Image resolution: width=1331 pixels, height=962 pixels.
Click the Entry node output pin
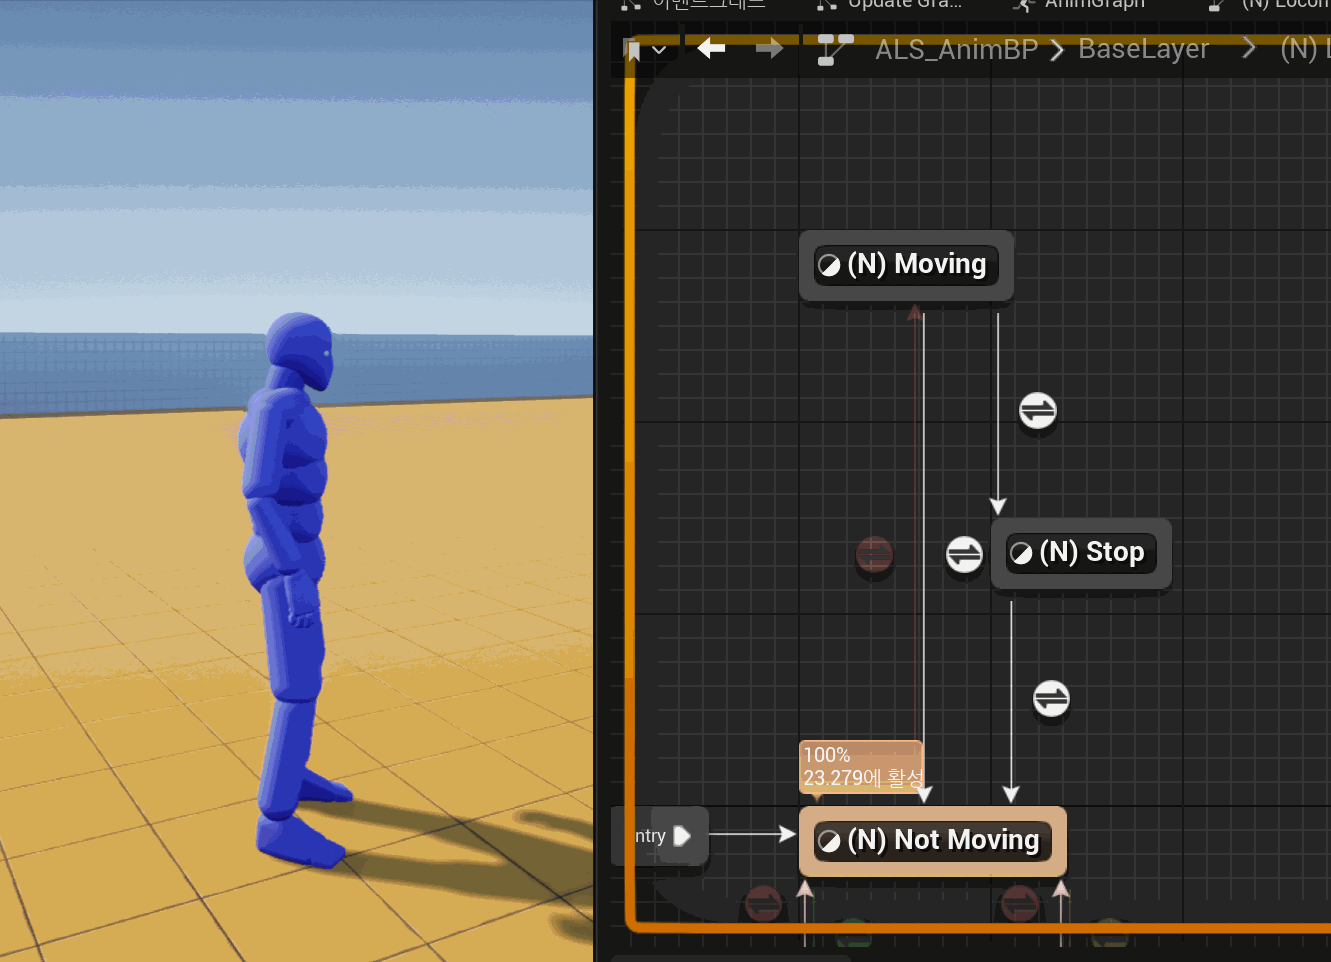point(682,836)
